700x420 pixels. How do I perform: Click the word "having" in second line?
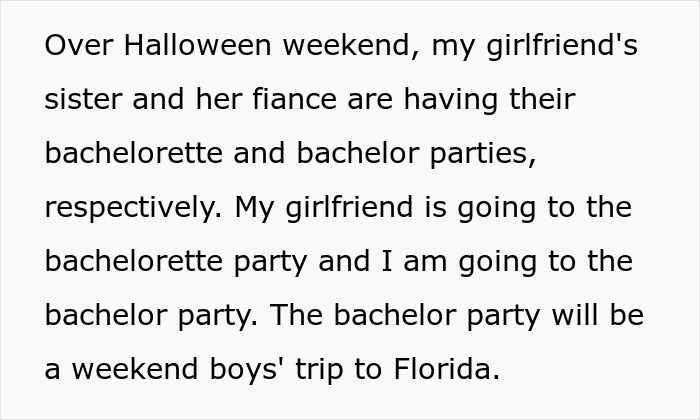coord(448,100)
